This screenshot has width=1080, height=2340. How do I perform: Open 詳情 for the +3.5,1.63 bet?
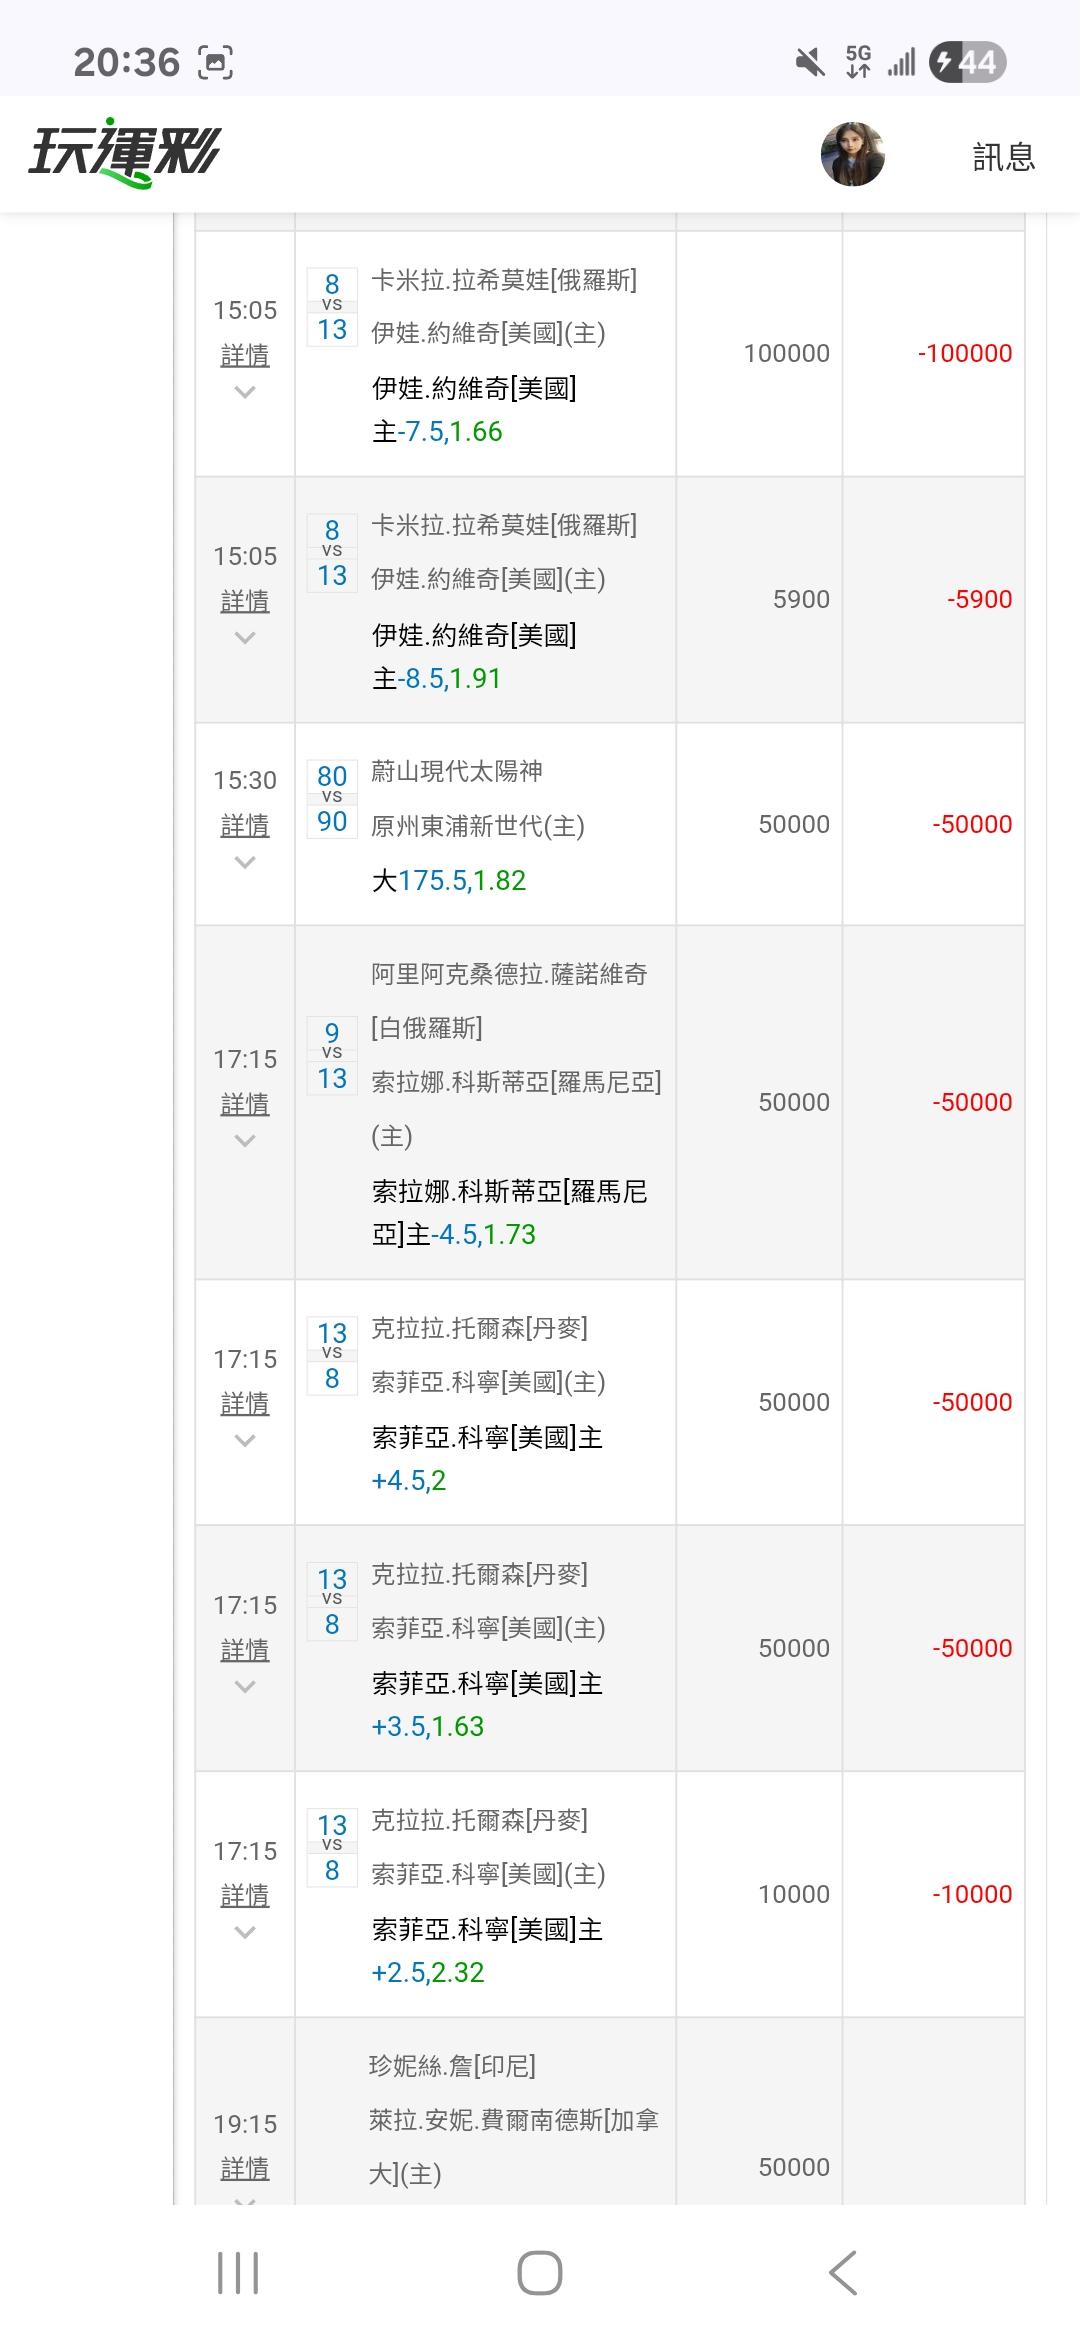245,1650
